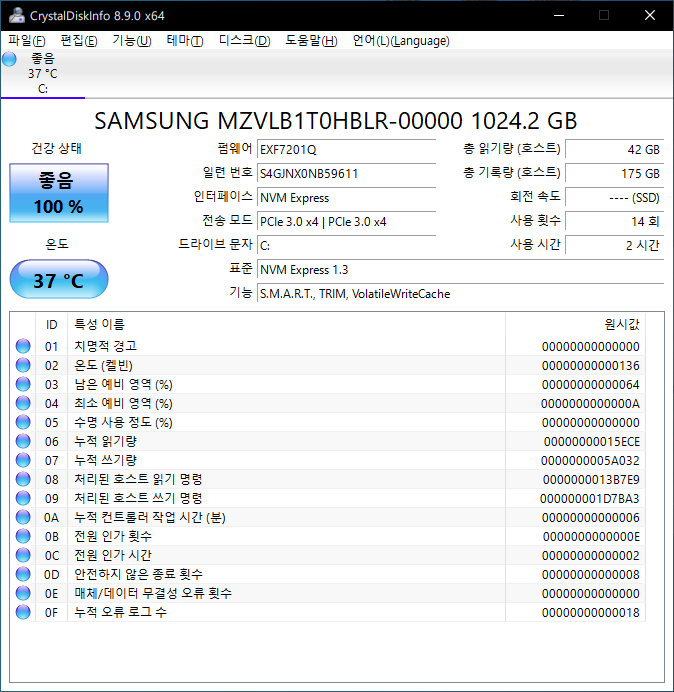Click raw value 0000000000018
Image resolution: width=674 pixels, height=692 pixels.
click(x=591, y=612)
